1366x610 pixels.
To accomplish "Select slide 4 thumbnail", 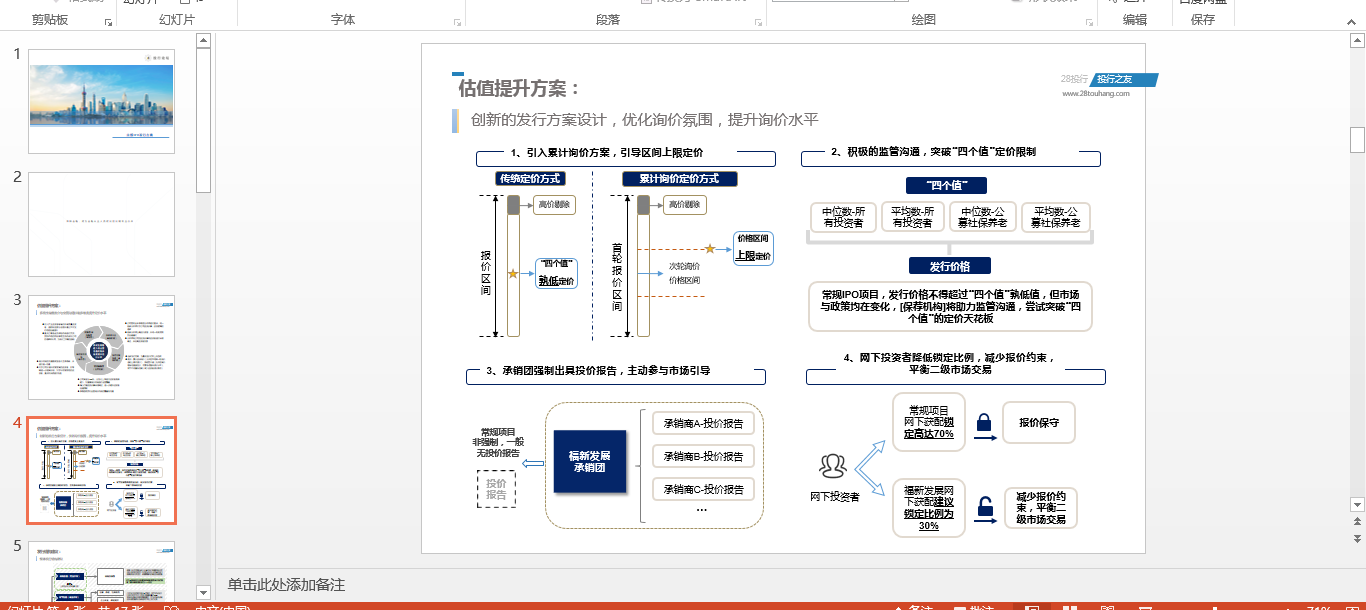I will pos(101,470).
